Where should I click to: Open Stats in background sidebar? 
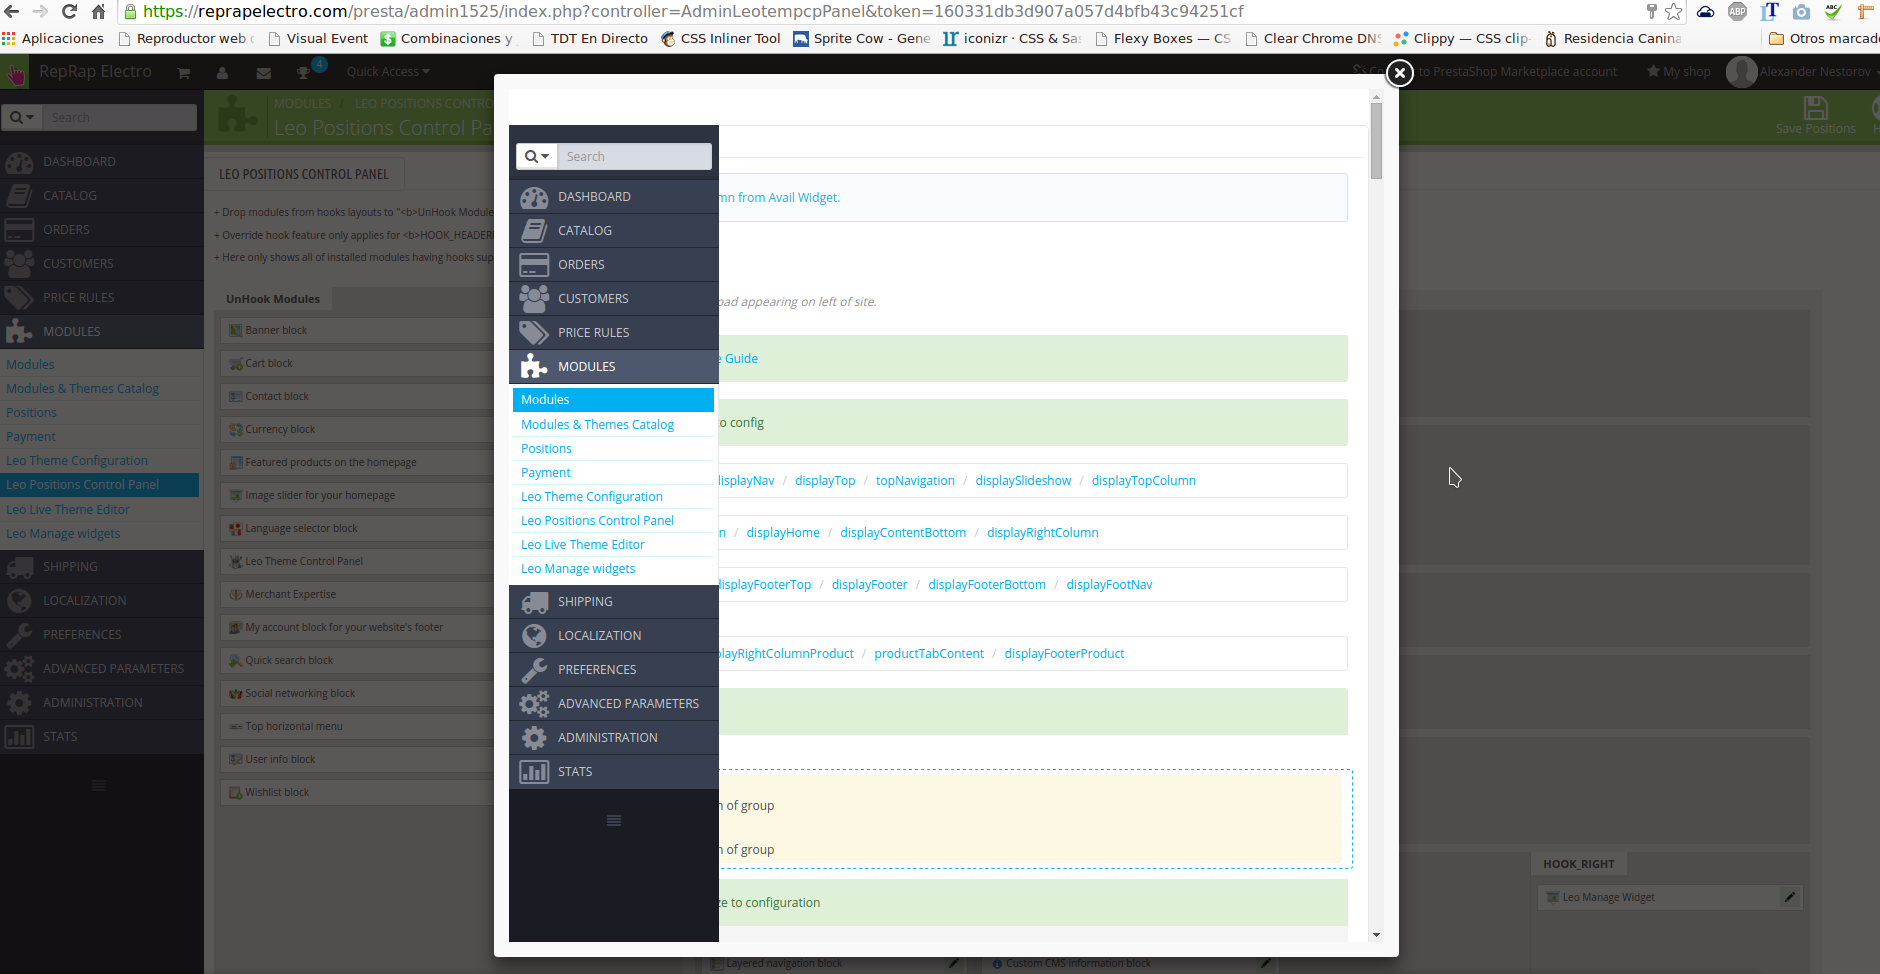(101, 737)
